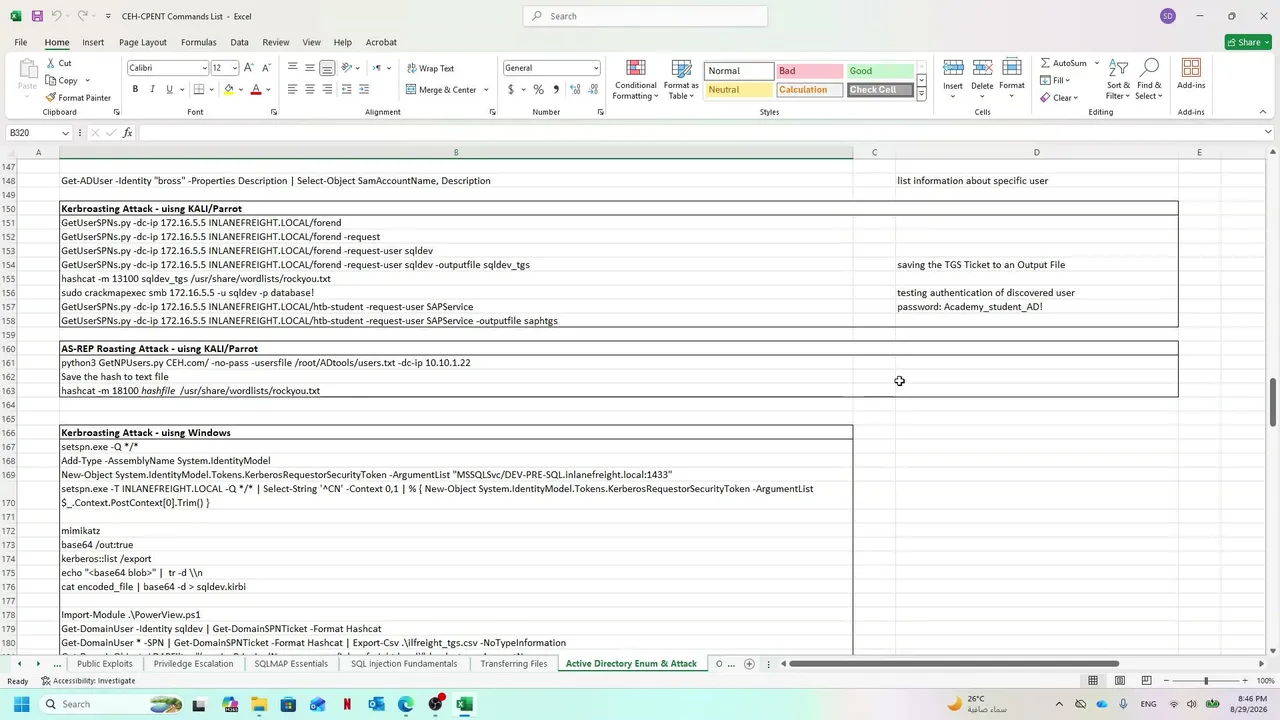Open the font size dropdown
1280x720 pixels.
click(234, 68)
